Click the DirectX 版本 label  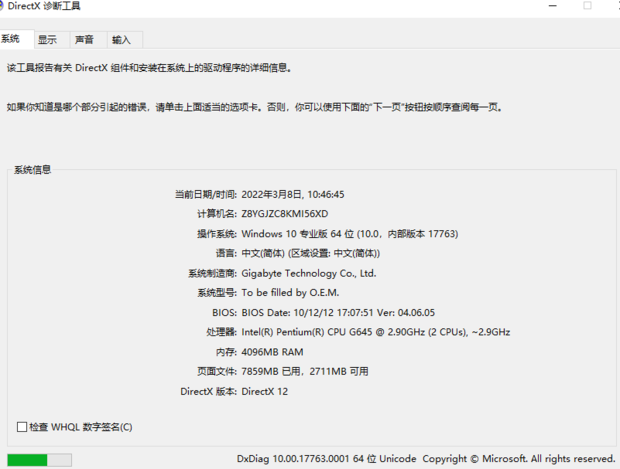(x=208, y=391)
